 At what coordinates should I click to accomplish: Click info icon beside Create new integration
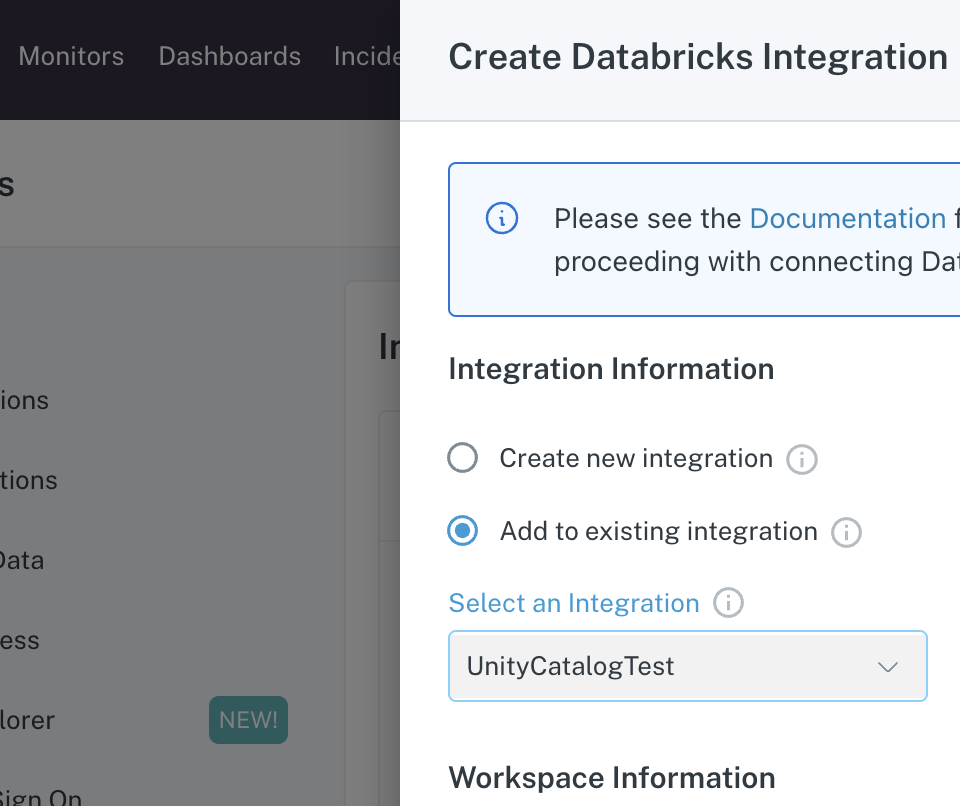pyautogui.click(x=802, y=459)
